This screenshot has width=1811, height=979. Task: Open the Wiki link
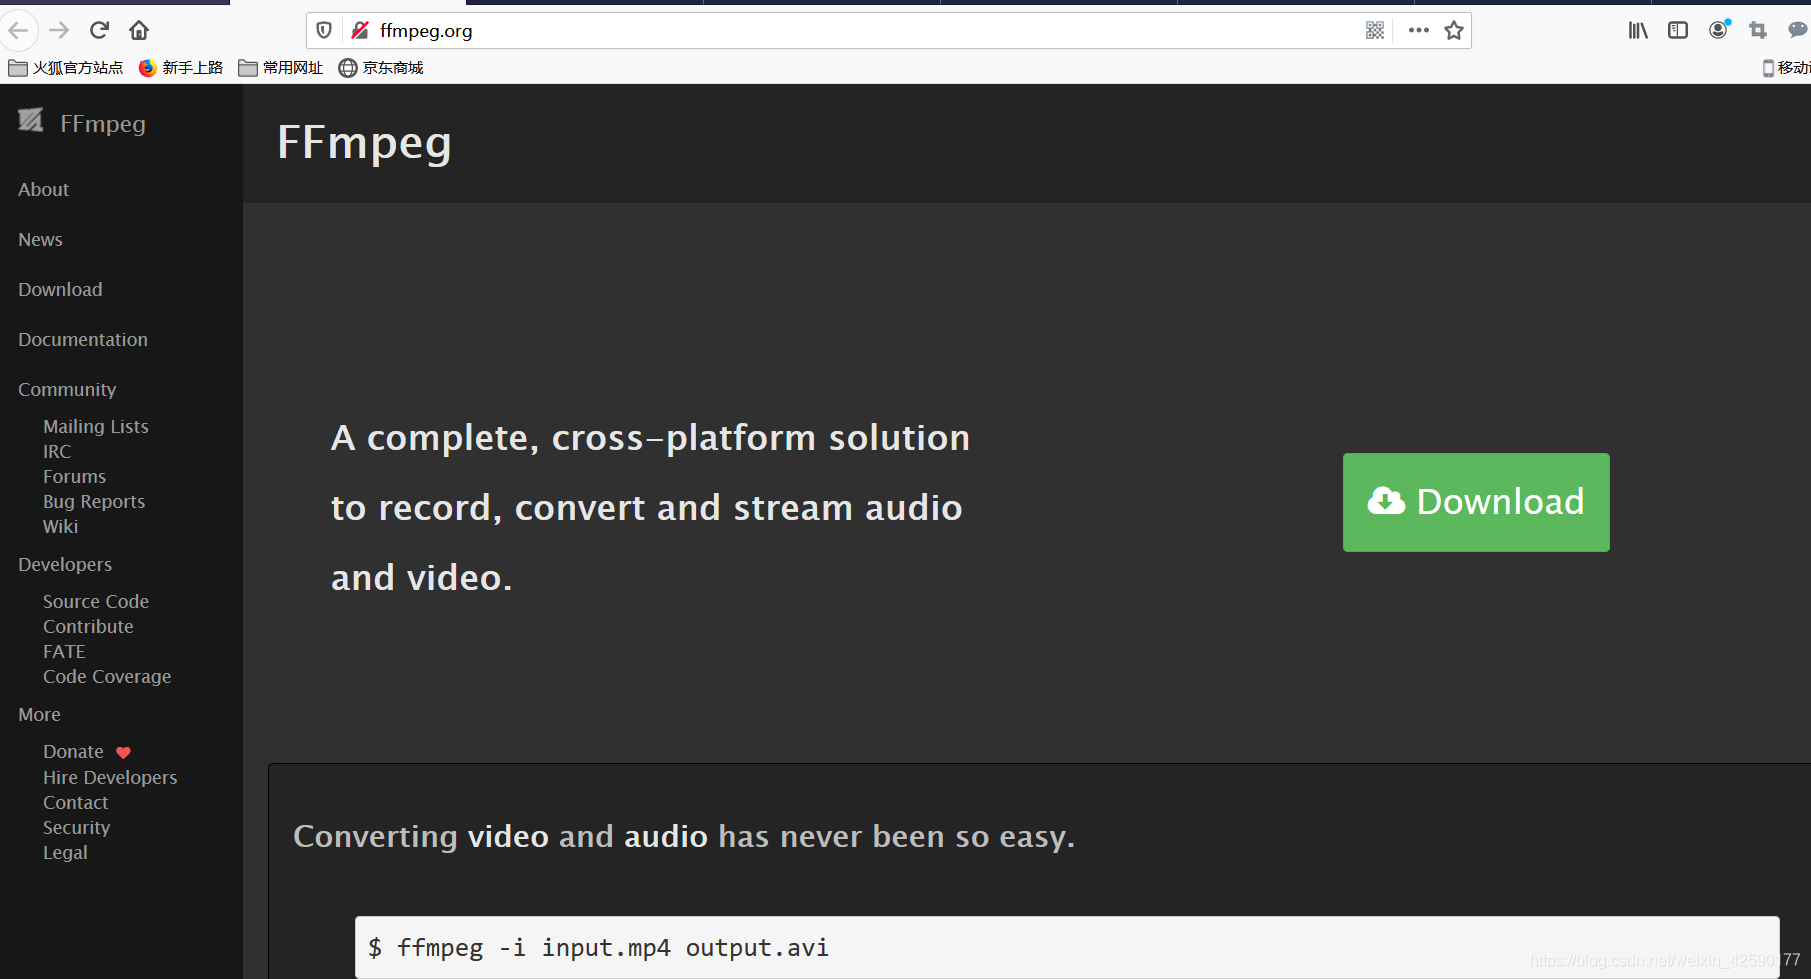(60, 526)
